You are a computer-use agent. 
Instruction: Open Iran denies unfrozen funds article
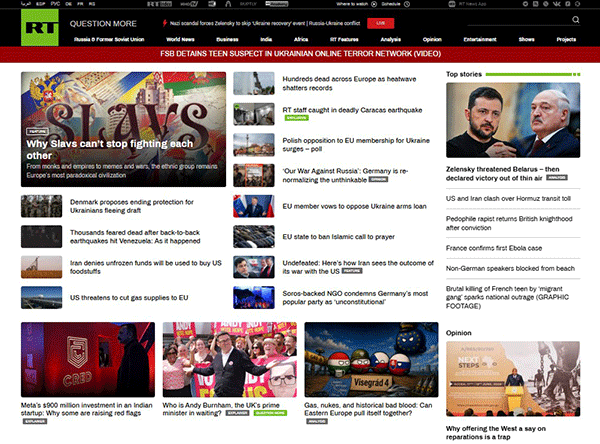(x=146, y=267)
